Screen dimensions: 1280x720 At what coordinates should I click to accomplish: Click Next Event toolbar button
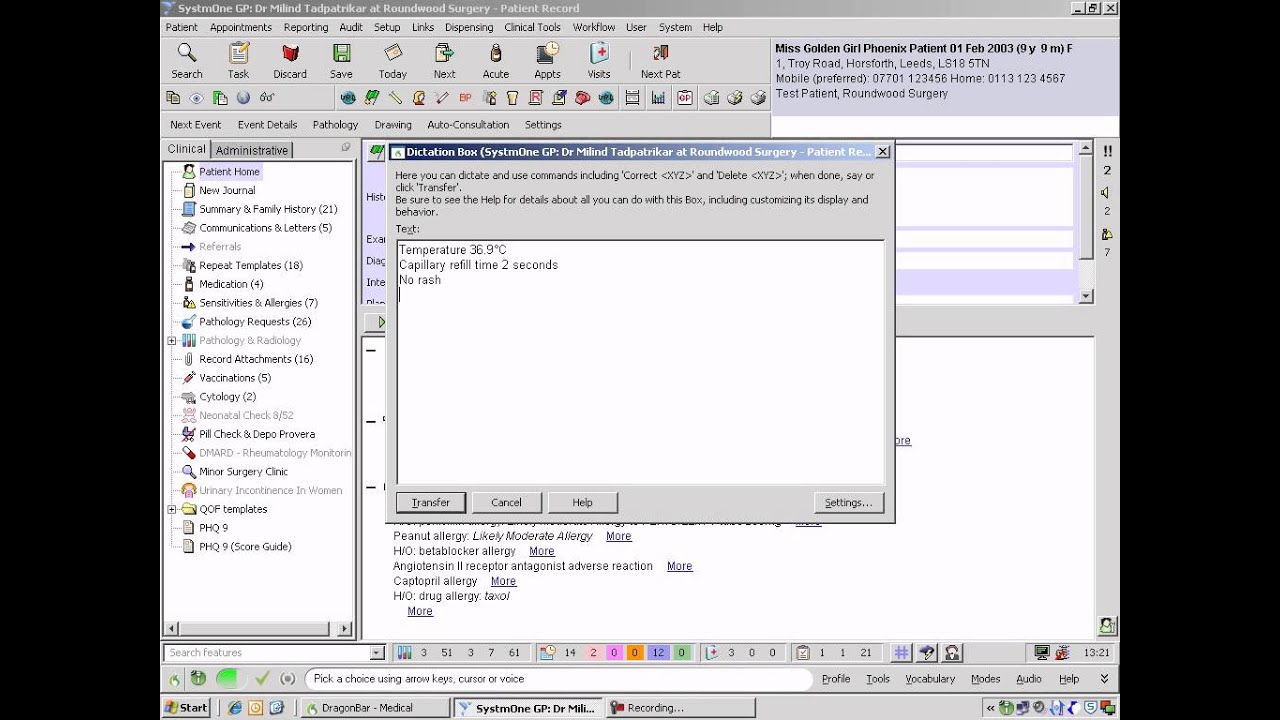point(196,125)
